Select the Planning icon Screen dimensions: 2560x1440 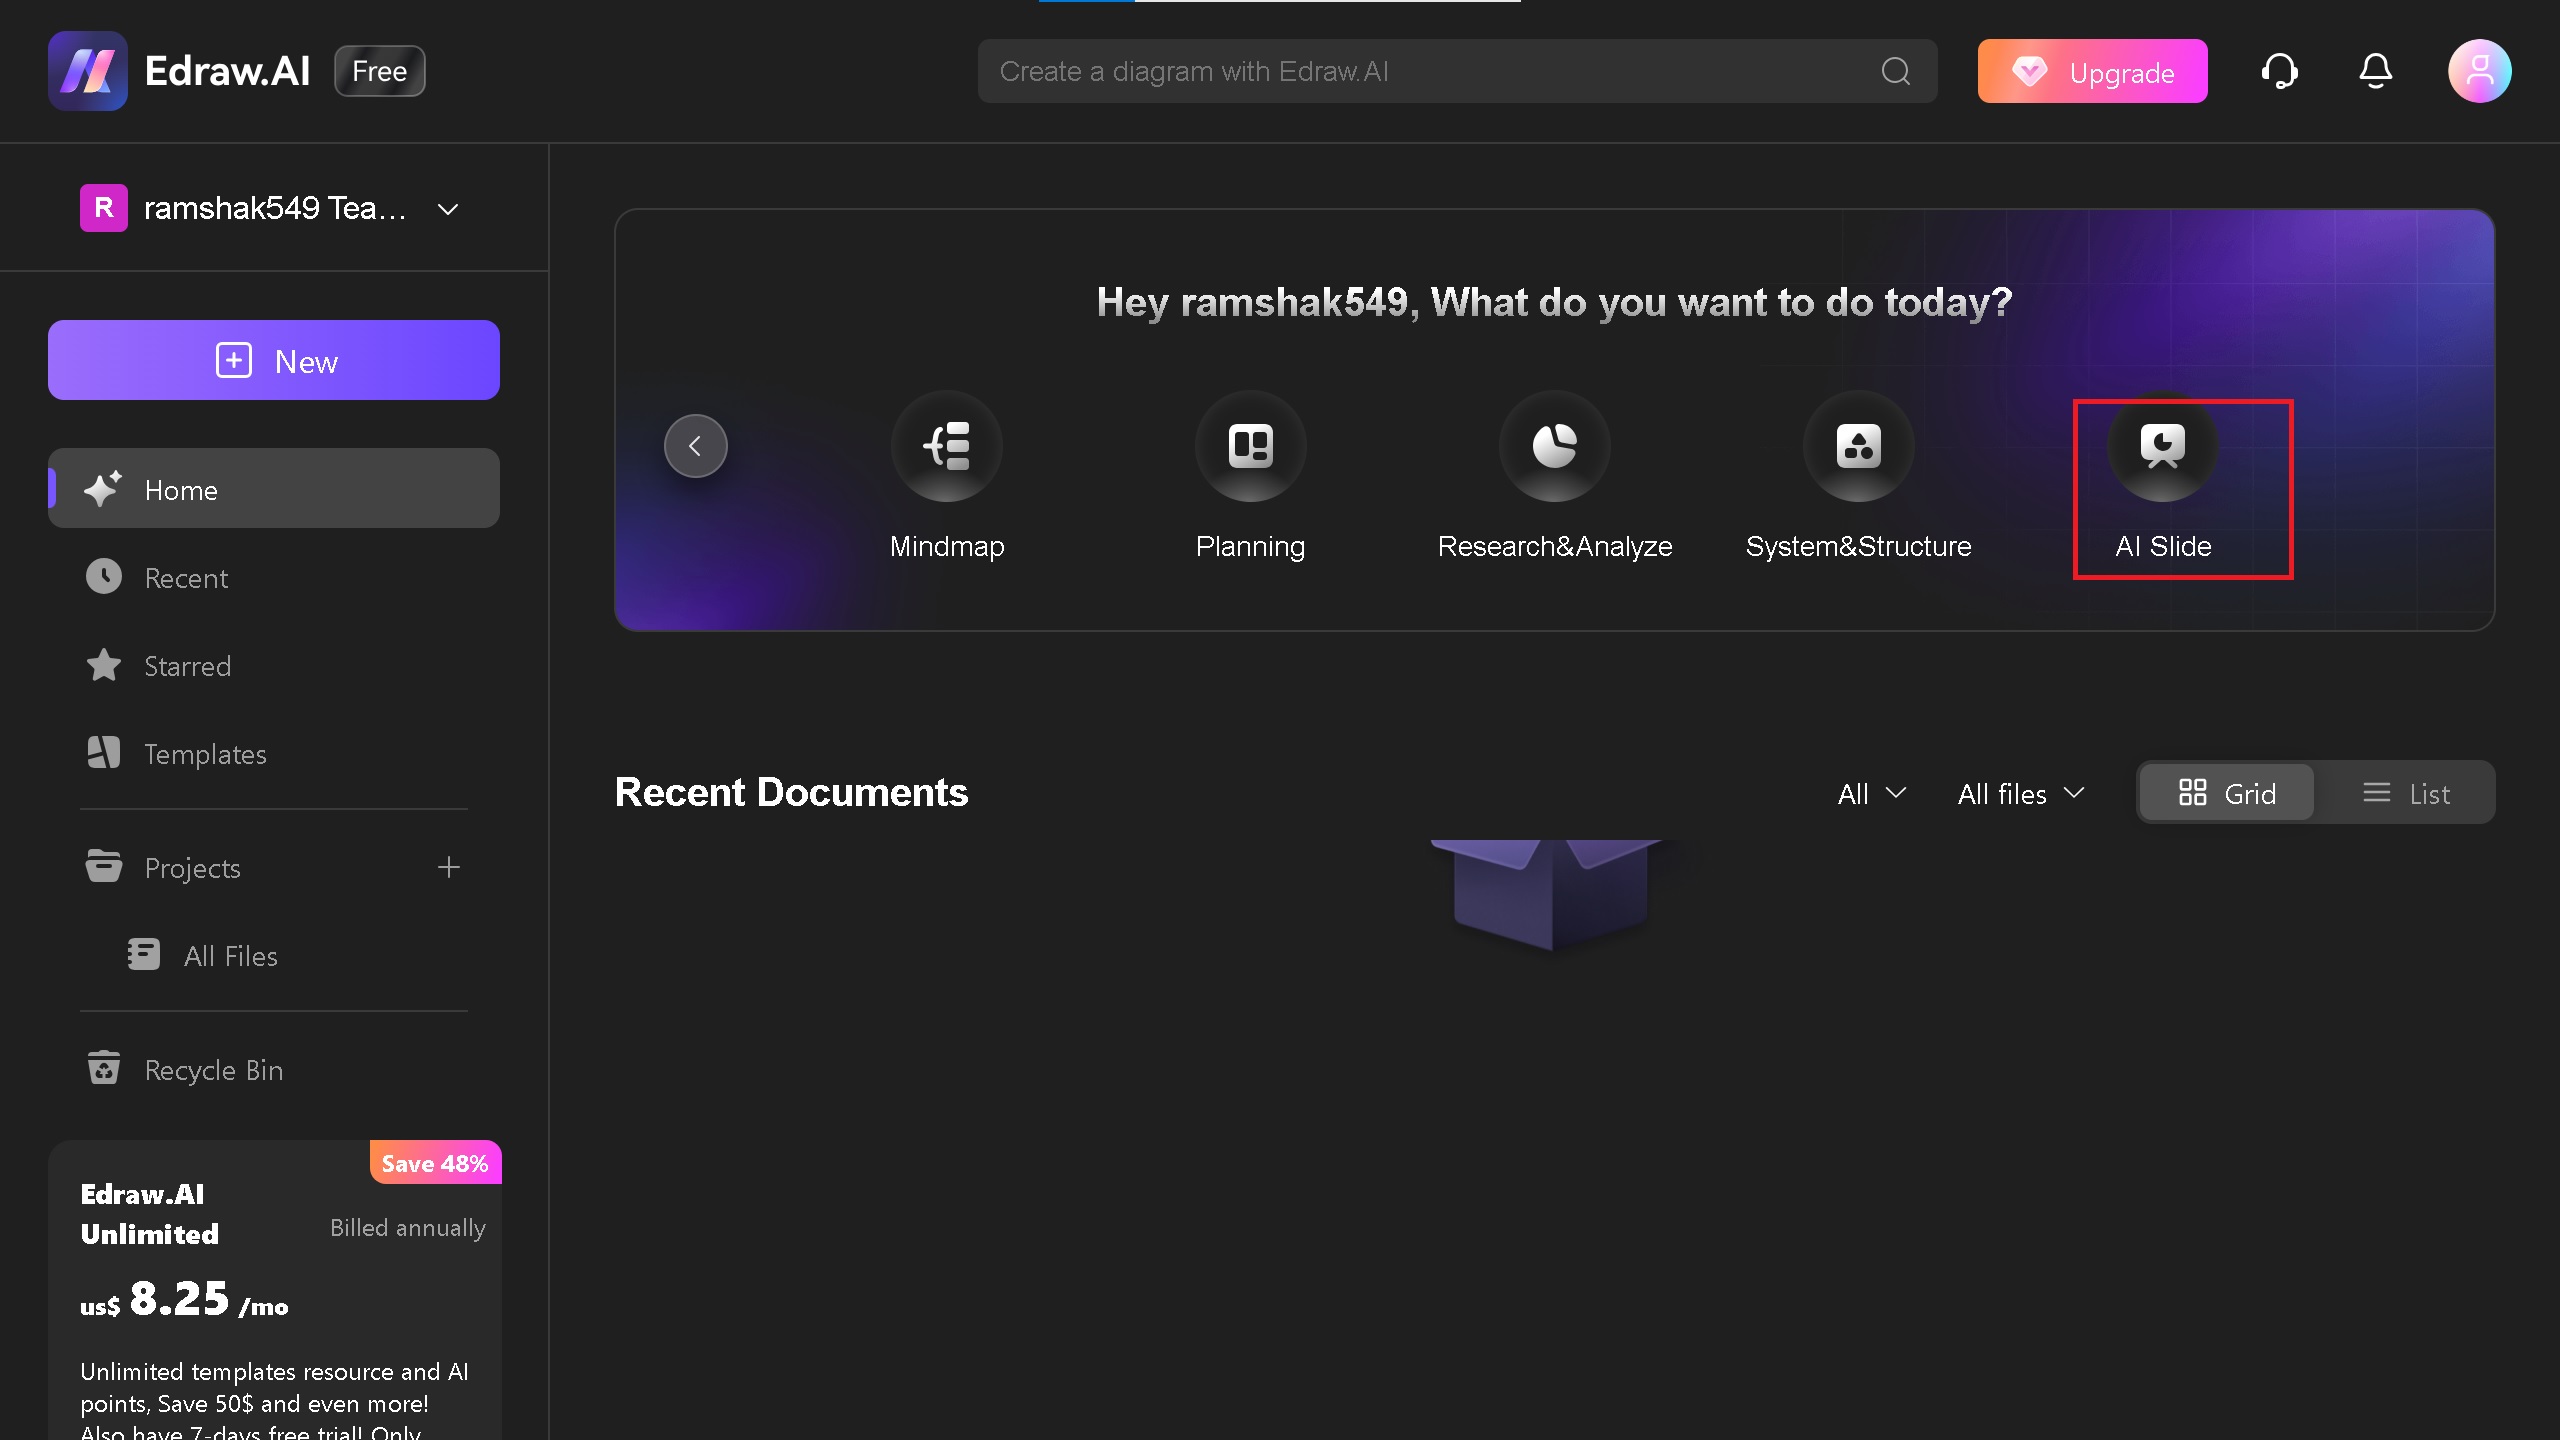point(1250,446)
